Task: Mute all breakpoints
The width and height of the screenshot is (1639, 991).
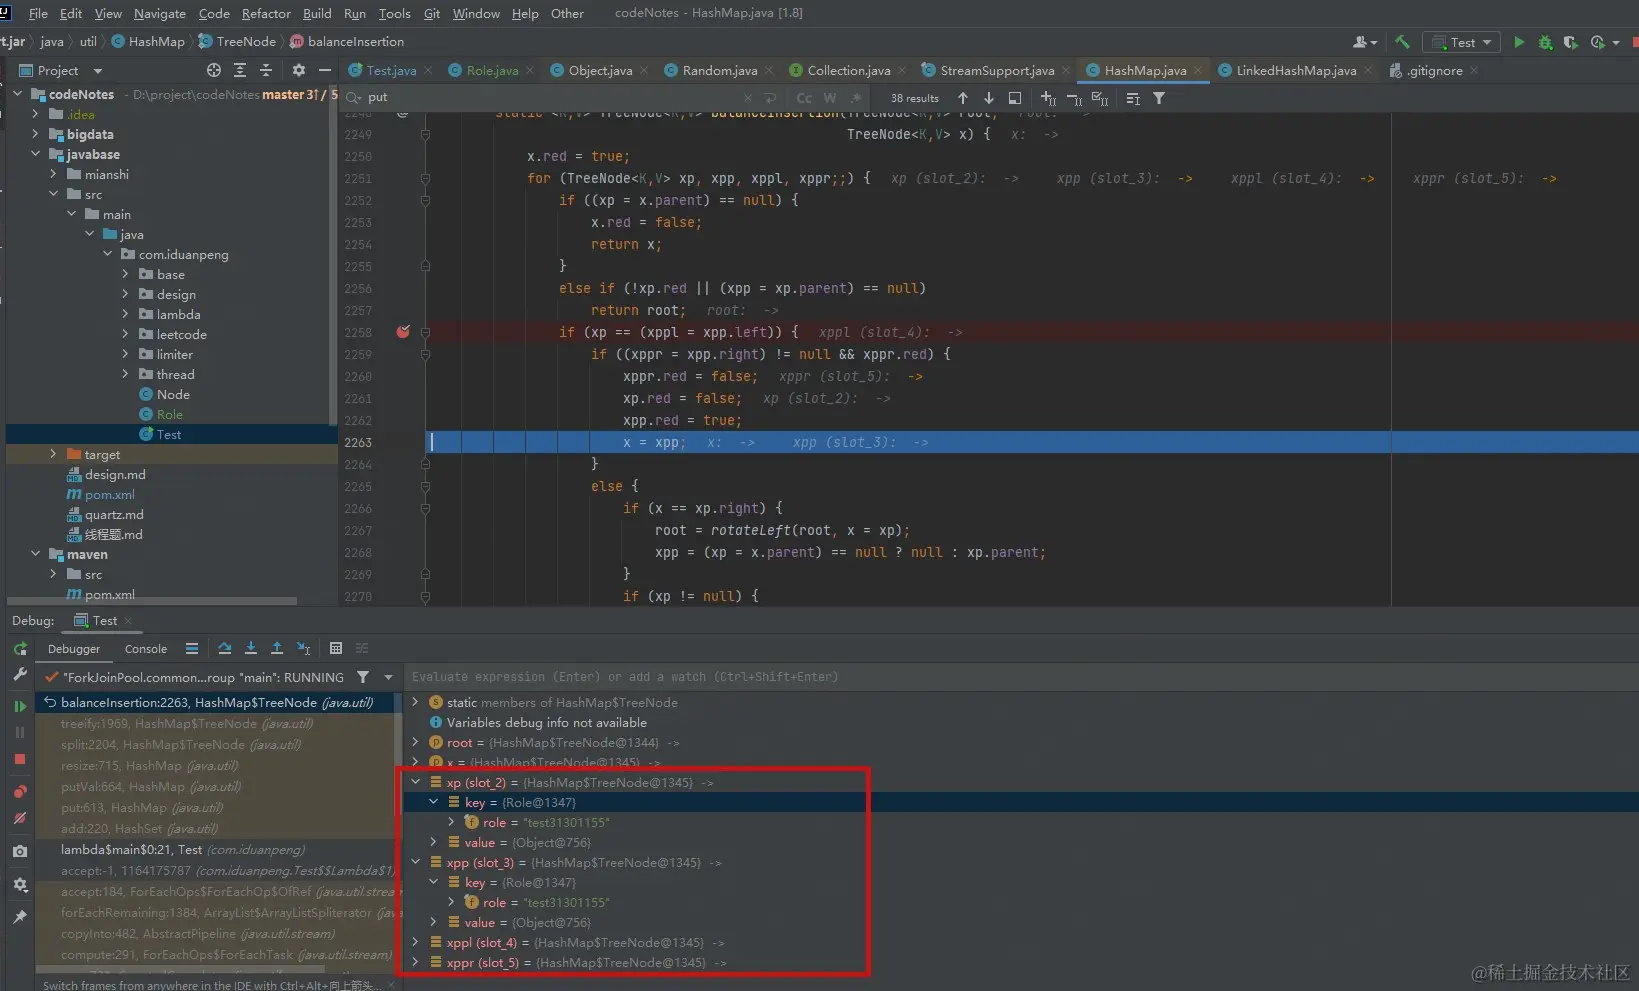Action: (x=20, y=818)
